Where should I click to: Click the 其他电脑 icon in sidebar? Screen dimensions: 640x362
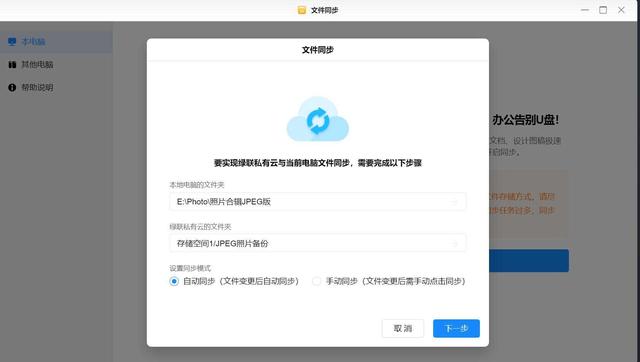12,64
